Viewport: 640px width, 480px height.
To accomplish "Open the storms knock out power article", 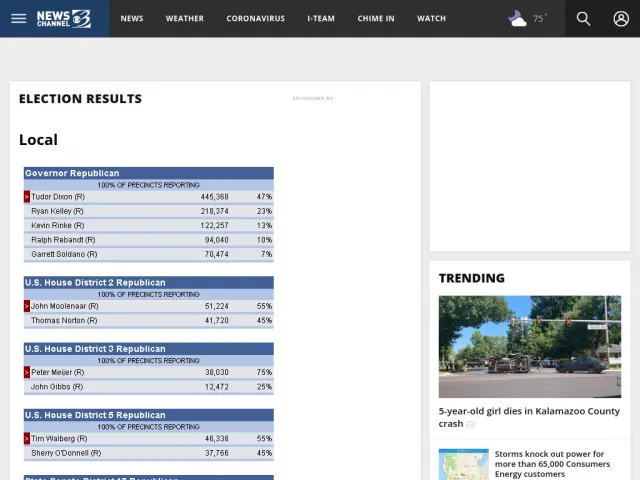I will click(552, 464).
